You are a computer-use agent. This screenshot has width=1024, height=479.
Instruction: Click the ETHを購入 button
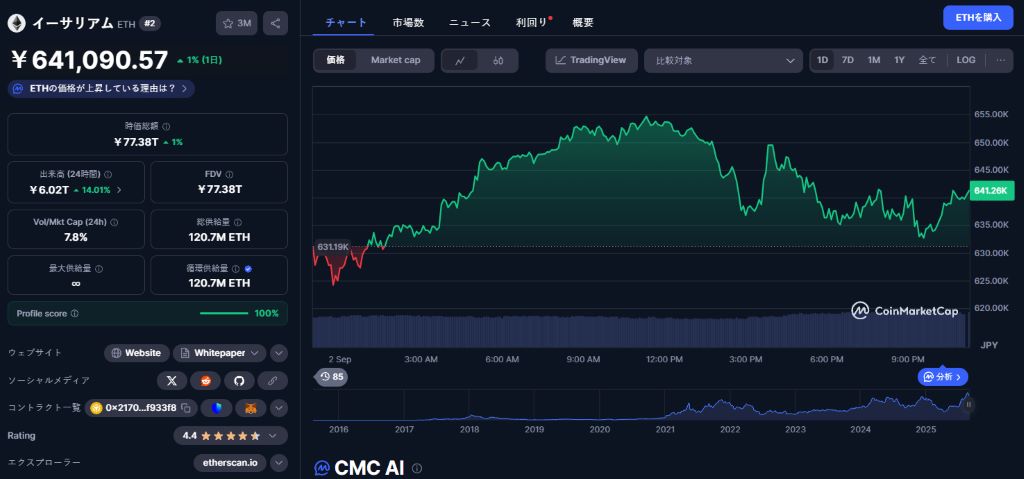(x=978, y=18)
